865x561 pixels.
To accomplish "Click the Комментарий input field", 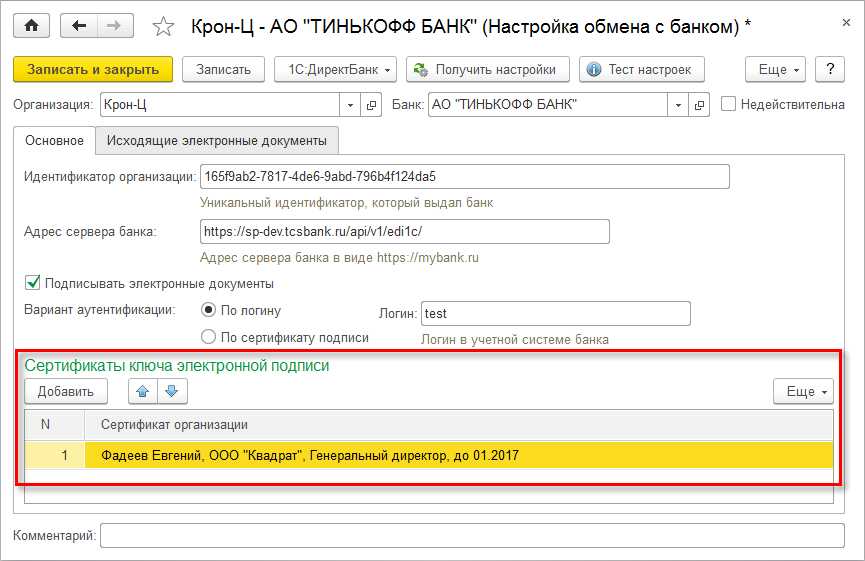I will click(x=473, y=537).
